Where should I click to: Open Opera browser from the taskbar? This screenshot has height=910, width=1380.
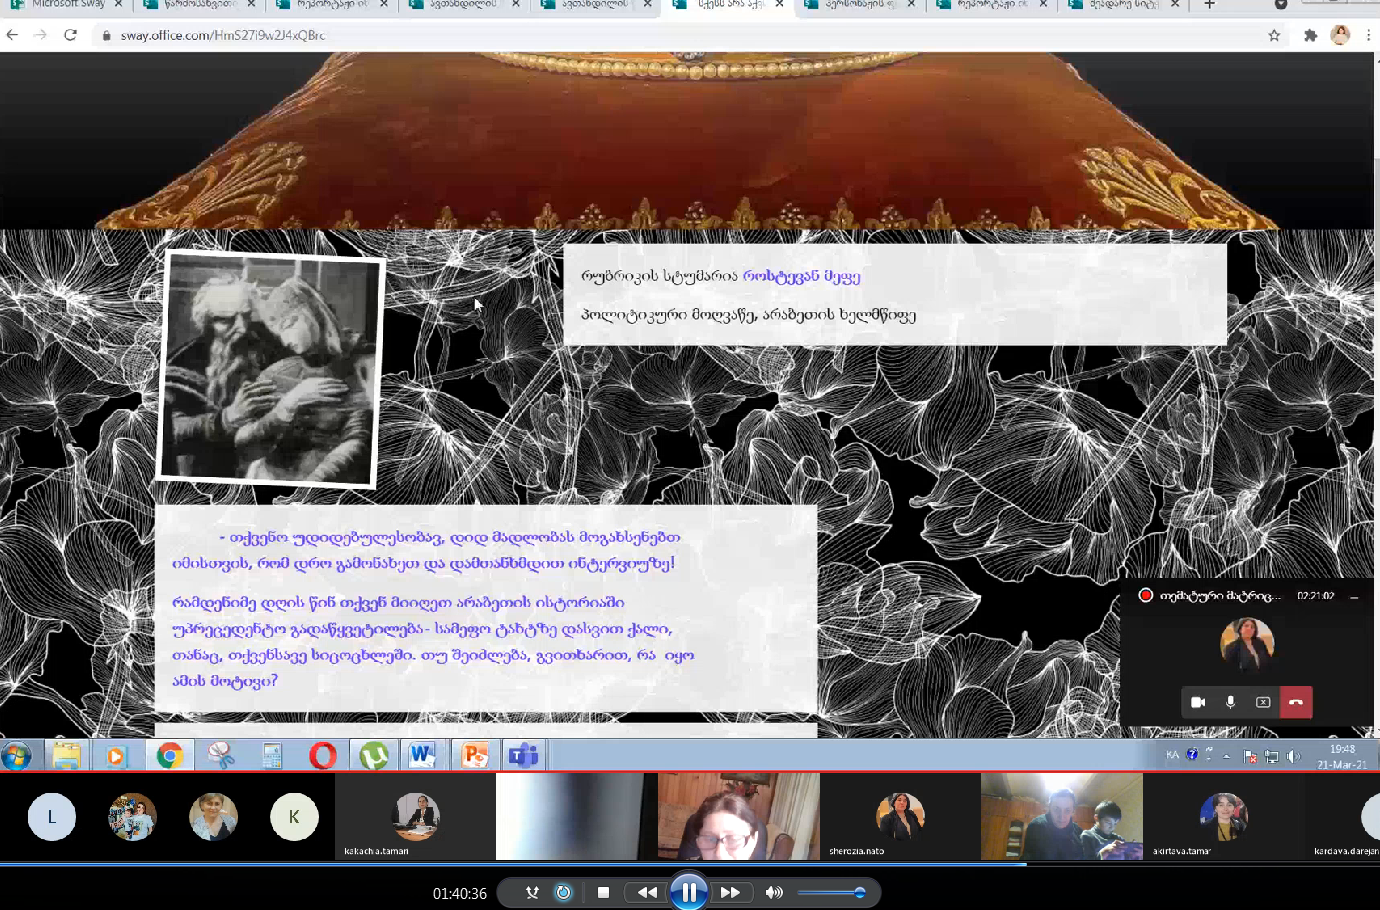pyautogui.click(x=322, y=755)
